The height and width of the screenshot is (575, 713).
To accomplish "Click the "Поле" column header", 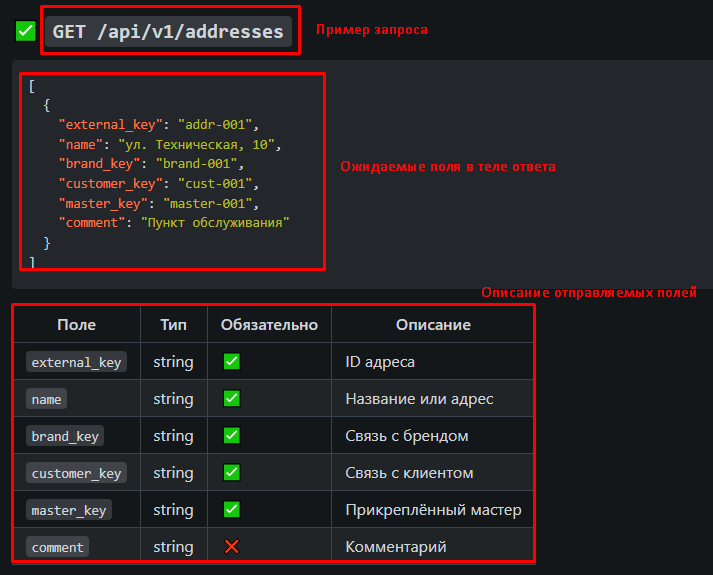I will (77, 325).
